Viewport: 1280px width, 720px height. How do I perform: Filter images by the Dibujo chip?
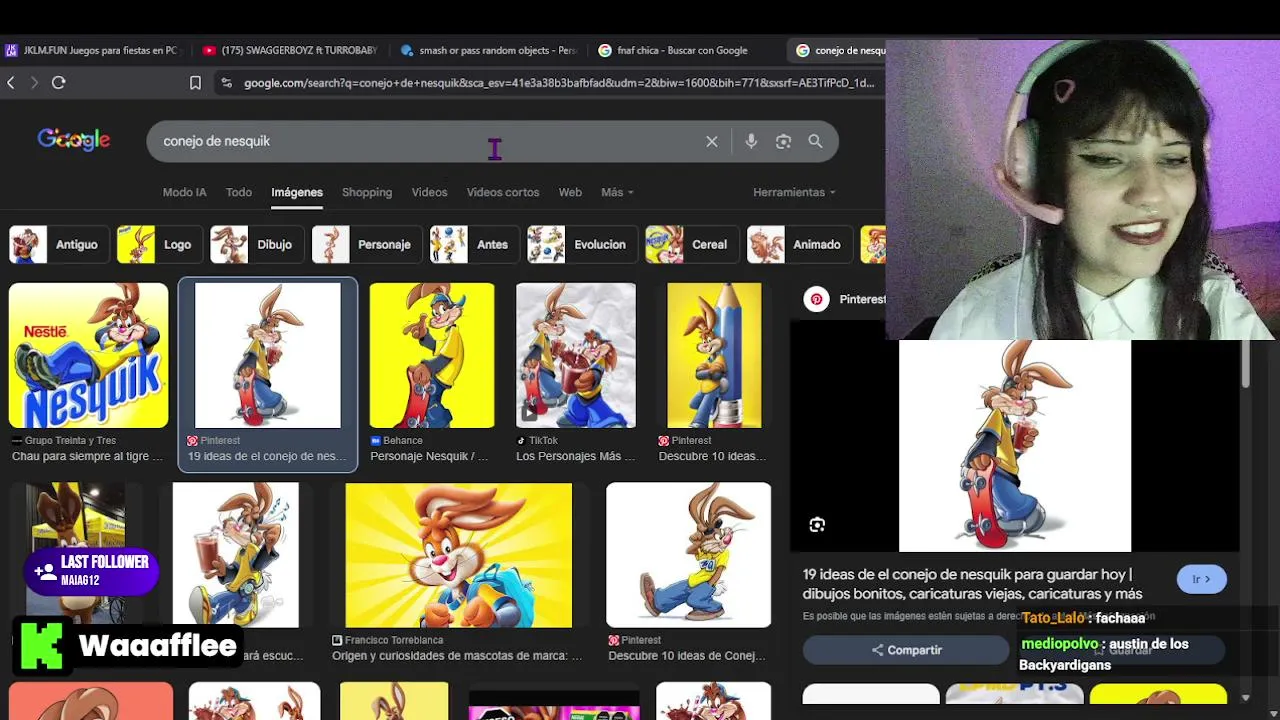(255, 244)
